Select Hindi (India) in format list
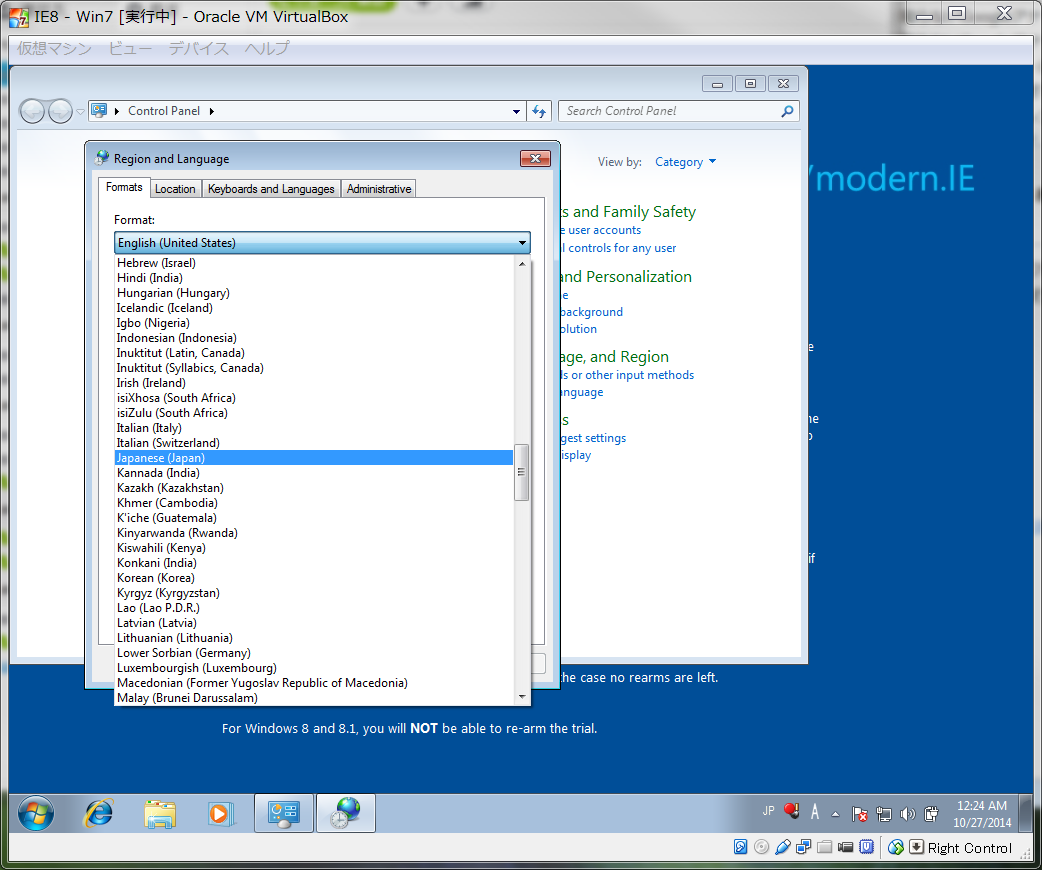This screenshot has width=1042, height=870. [314, 278]
